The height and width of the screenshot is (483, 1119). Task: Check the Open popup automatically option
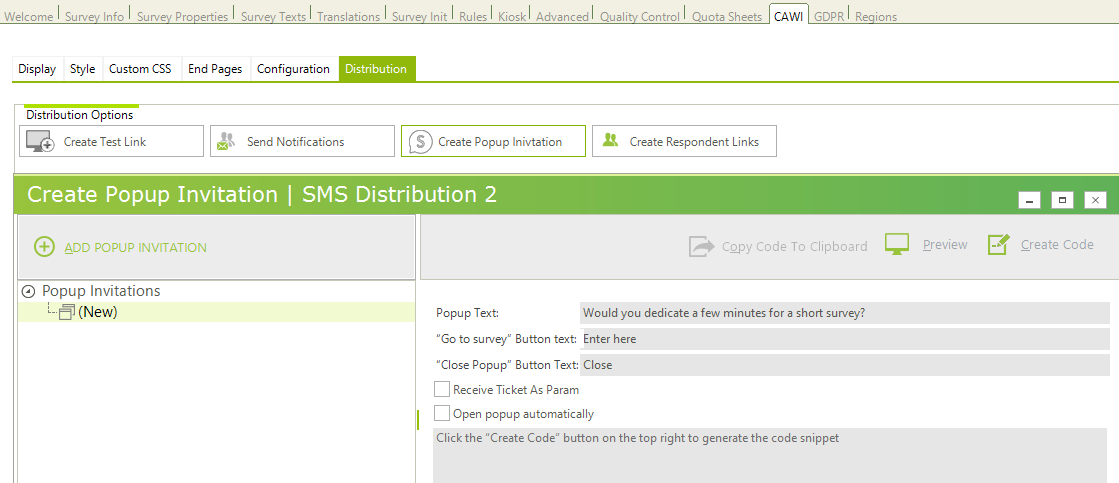click(442, 413)
